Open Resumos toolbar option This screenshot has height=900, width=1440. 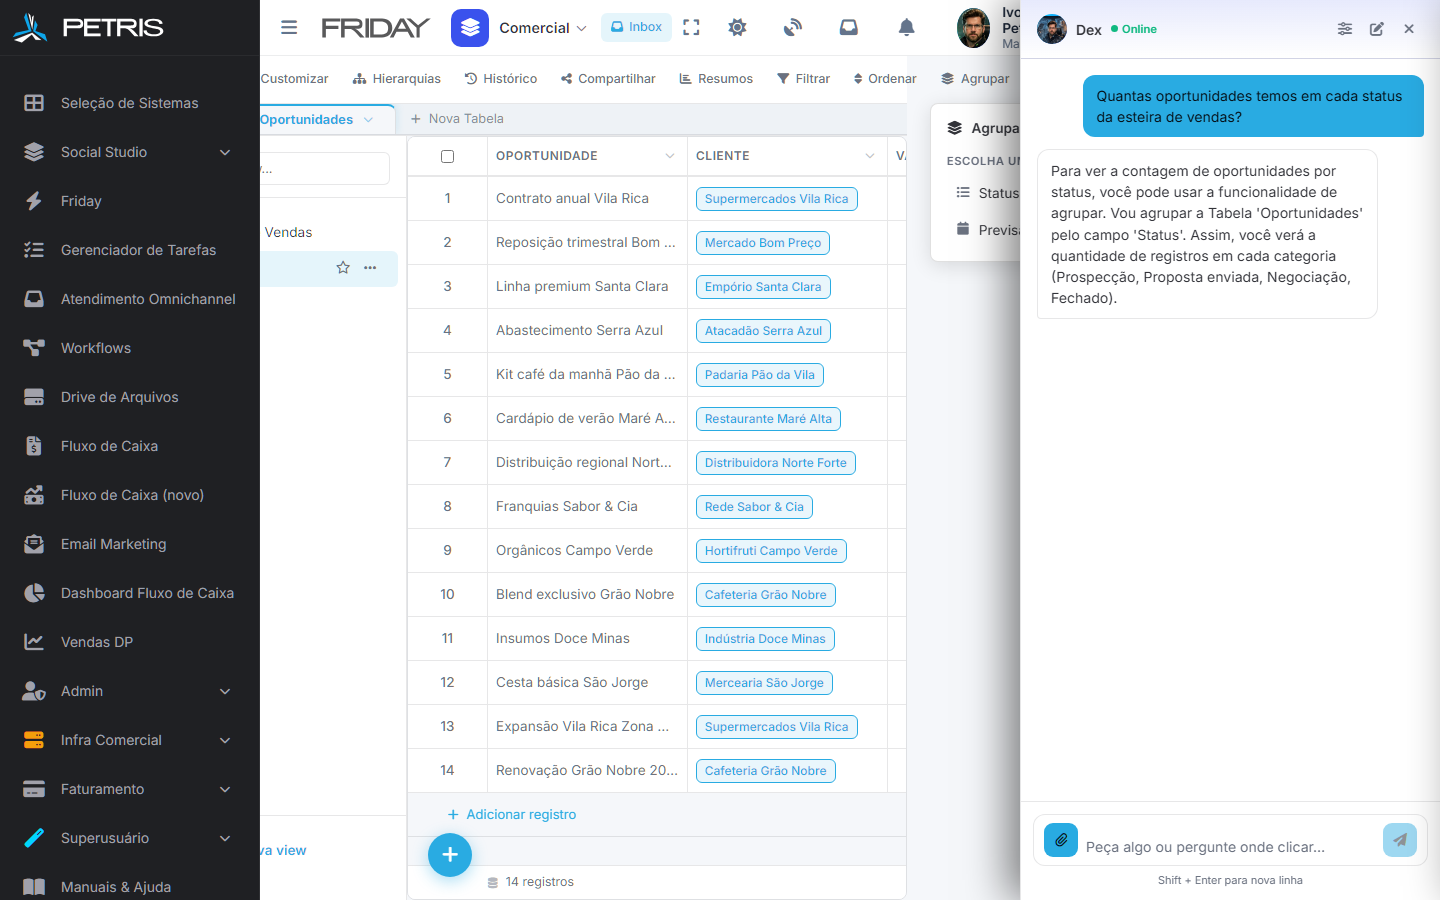tap(716, 79)
